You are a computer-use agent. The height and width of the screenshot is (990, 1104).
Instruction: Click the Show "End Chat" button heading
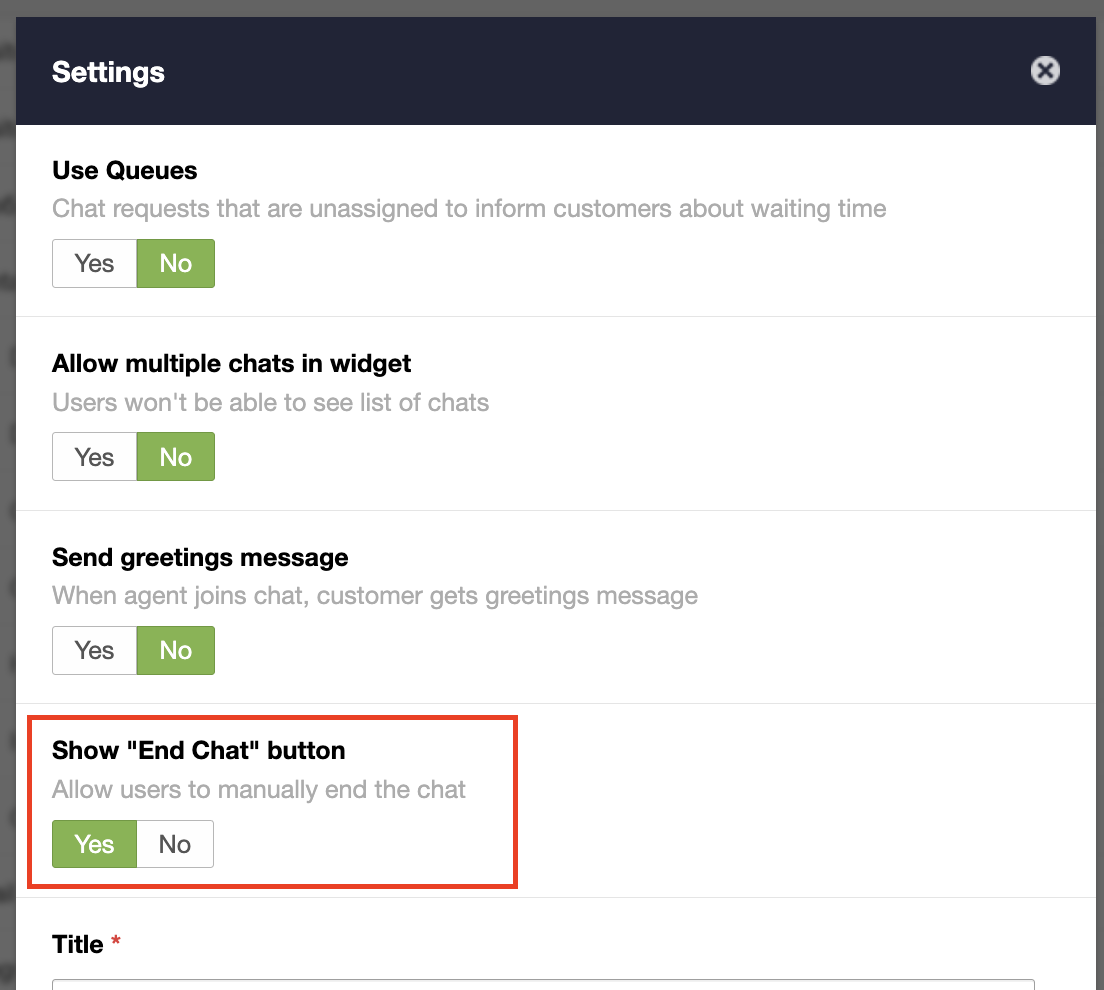(198, 750)
